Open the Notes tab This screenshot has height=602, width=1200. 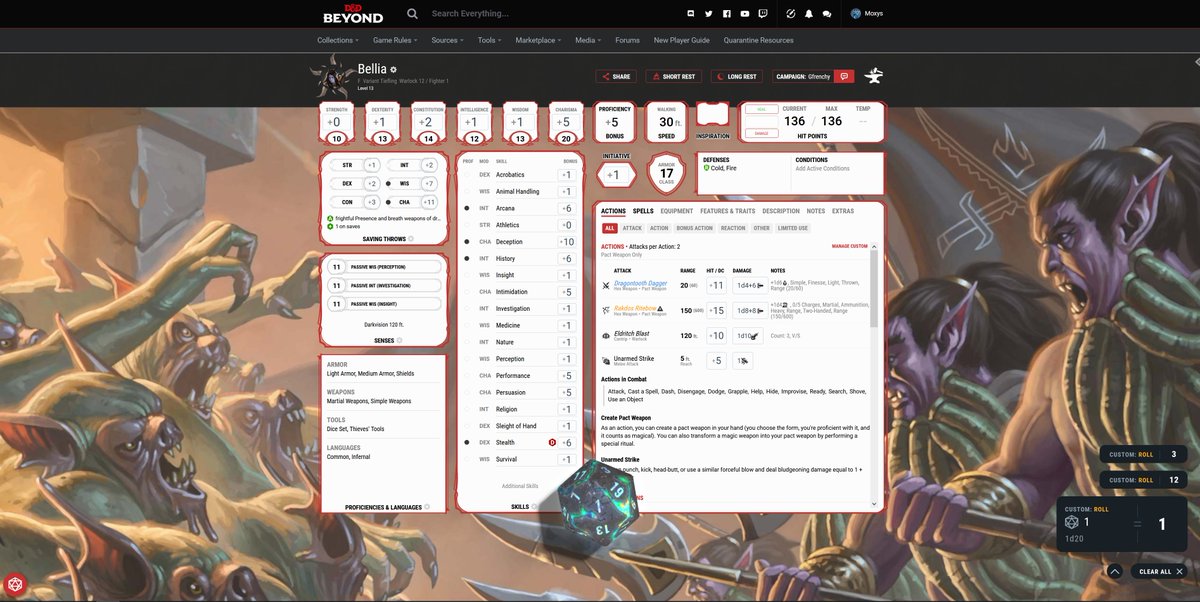(x=816, y=211)
